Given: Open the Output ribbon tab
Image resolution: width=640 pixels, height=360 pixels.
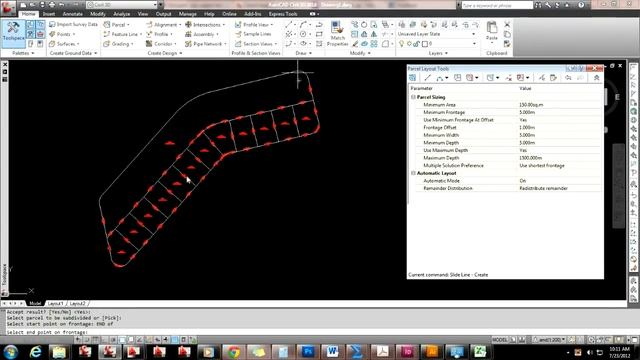Looking at the screenshot, I should [163, 14].
